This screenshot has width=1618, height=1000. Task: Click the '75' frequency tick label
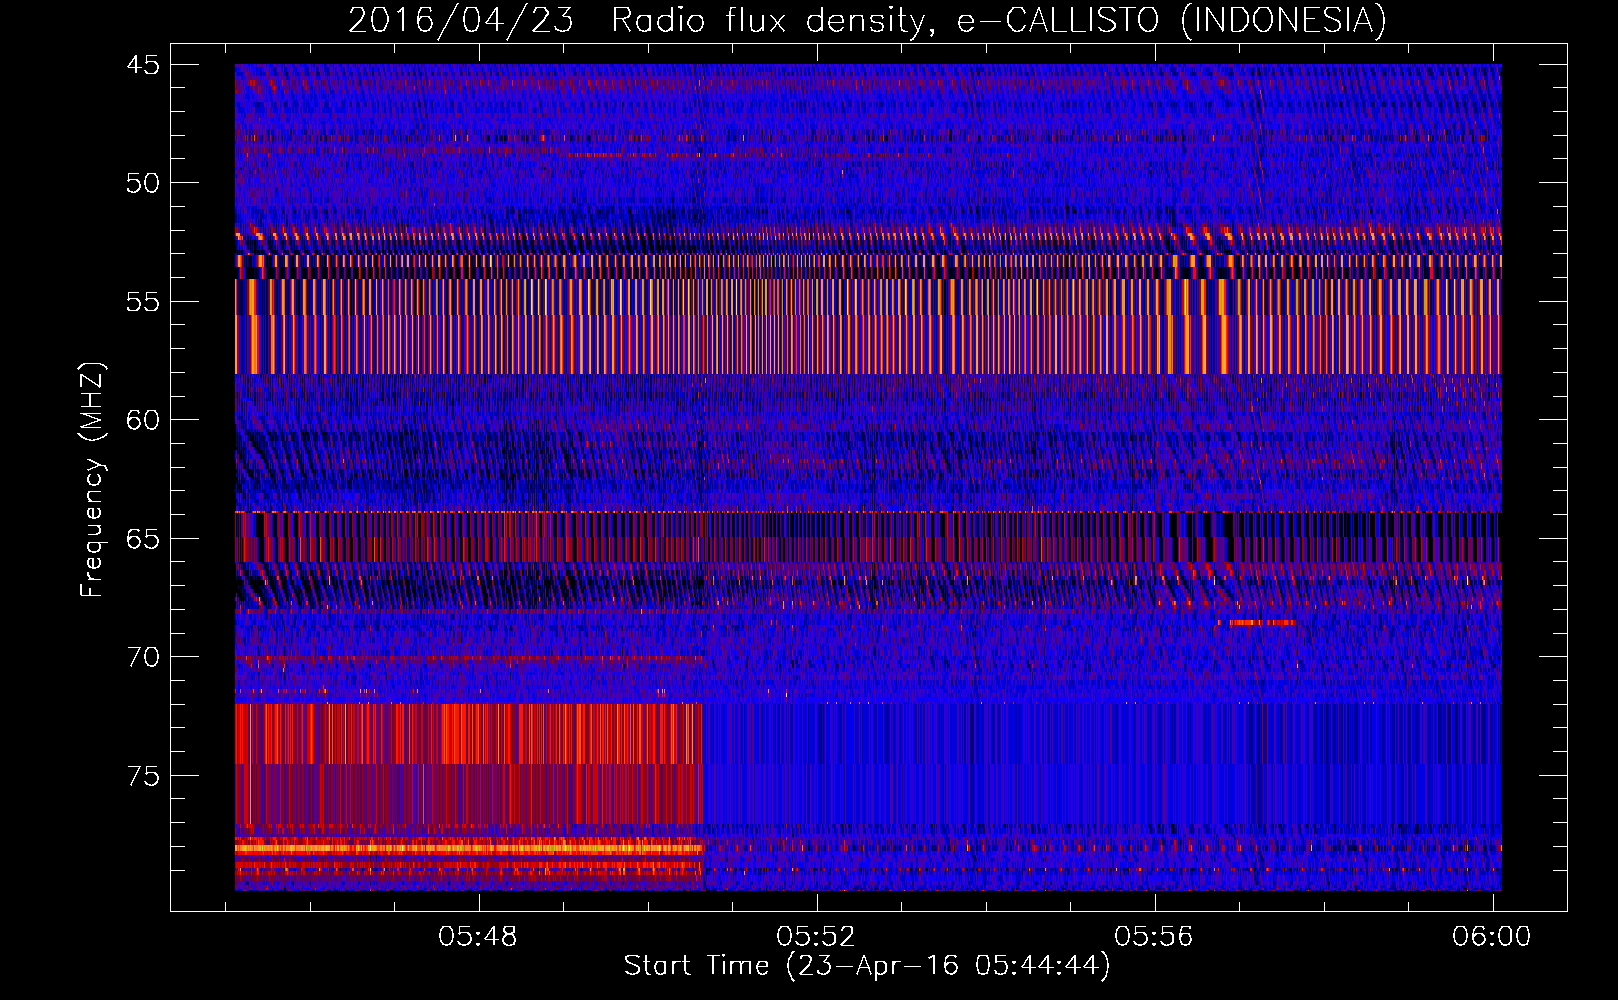143,776
